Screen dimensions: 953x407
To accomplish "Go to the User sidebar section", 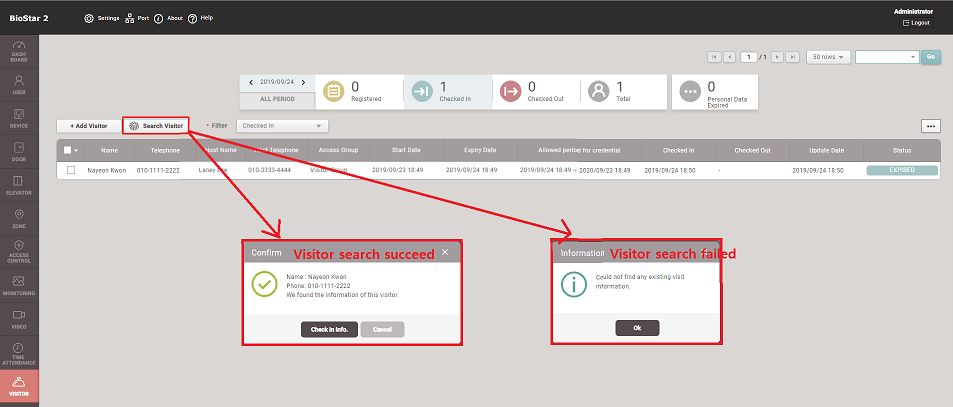I will (x=19, y=84).
